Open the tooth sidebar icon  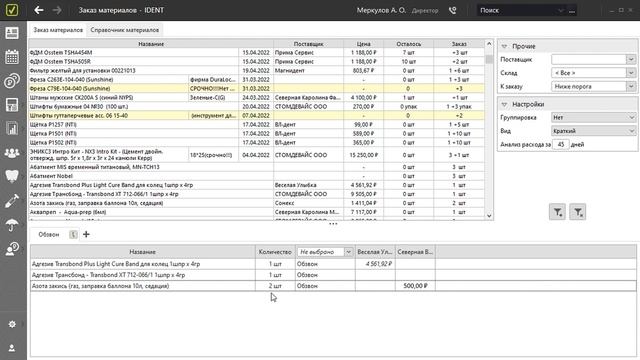point(12,176)
